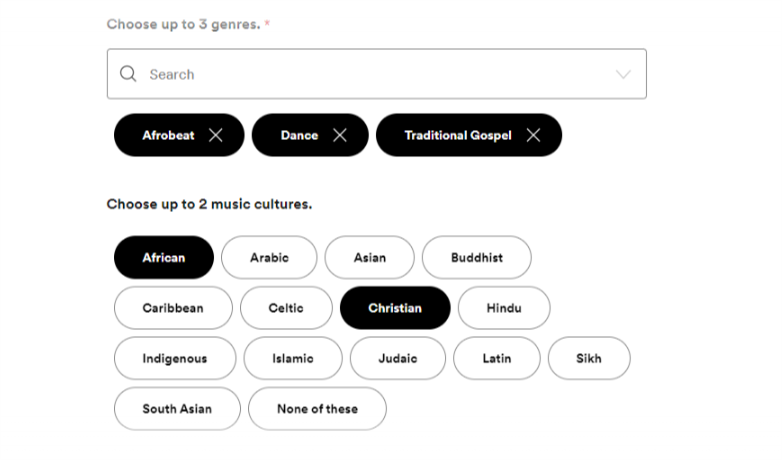Toggle the Hindu culture option
The image size is (782, 460).
pyautogui.click(x=504, y=308)
